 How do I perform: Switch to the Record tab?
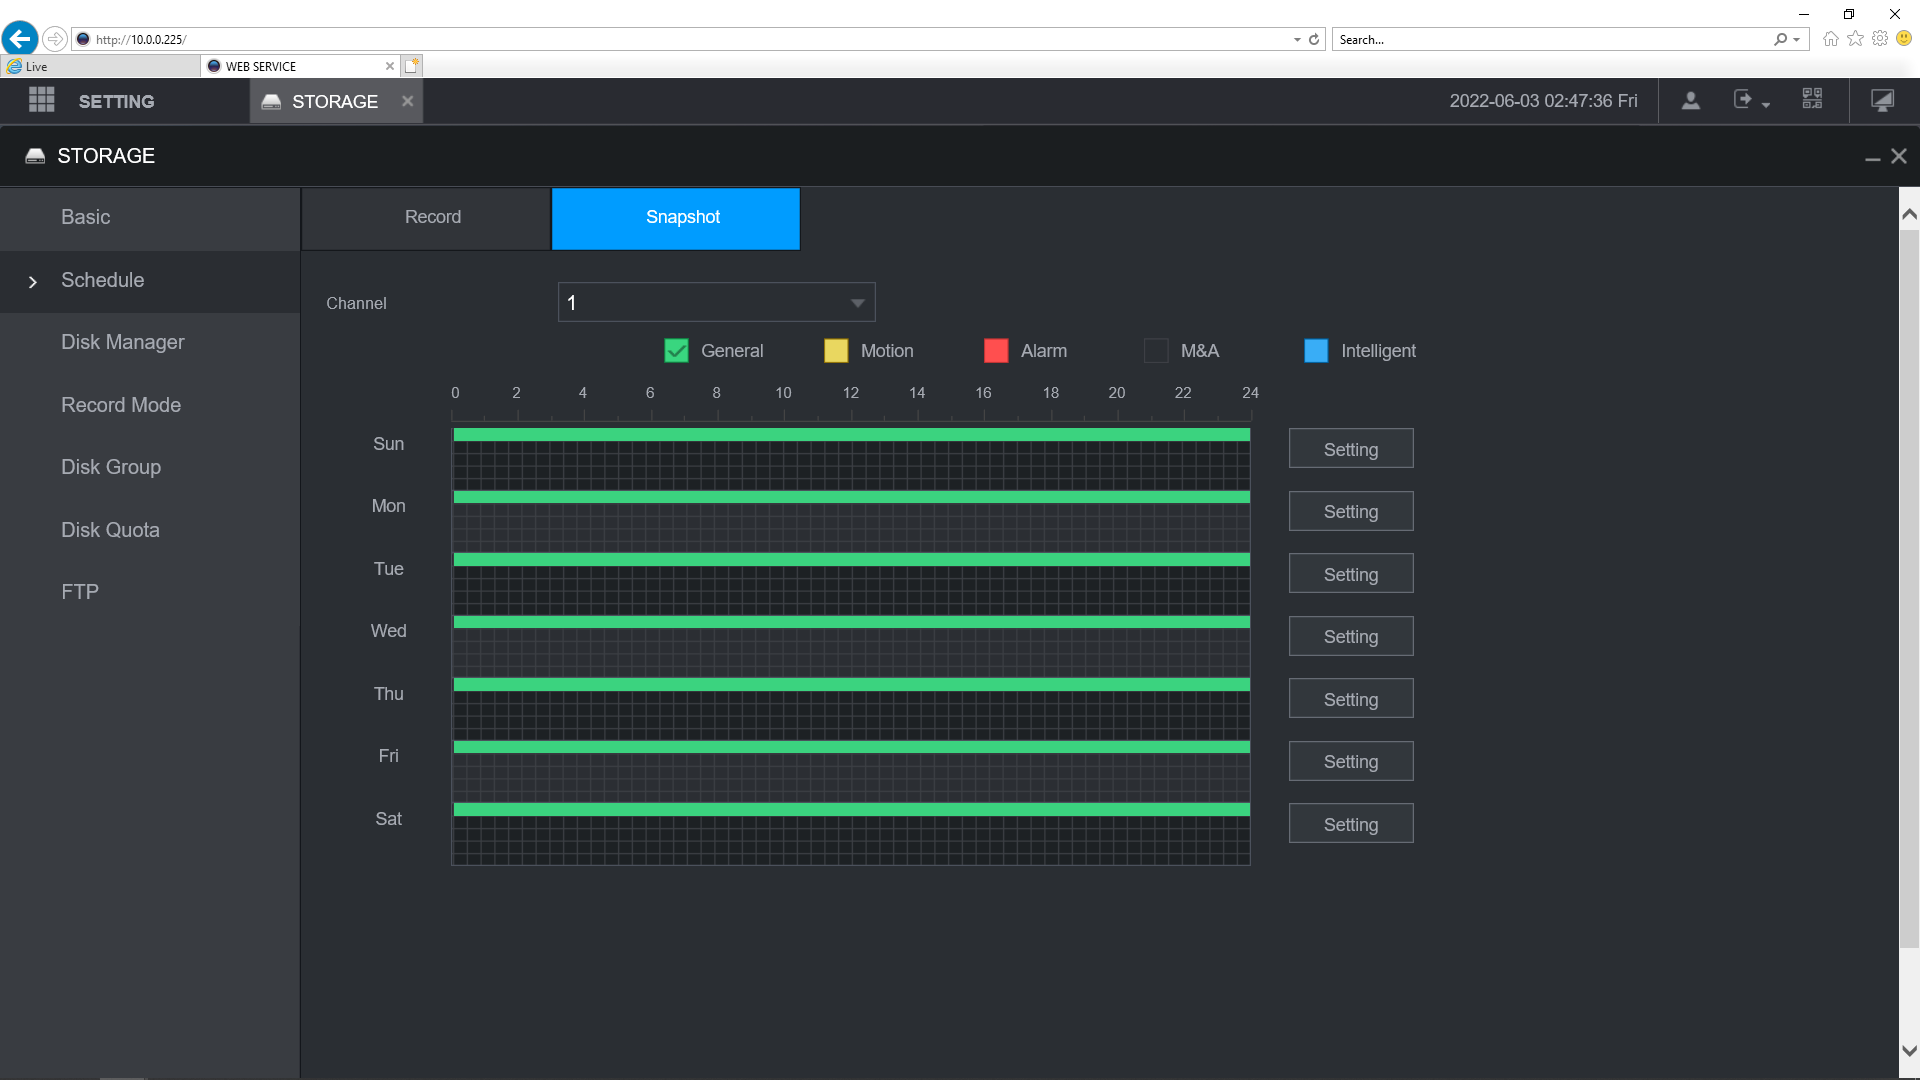(x=426, y=218)
